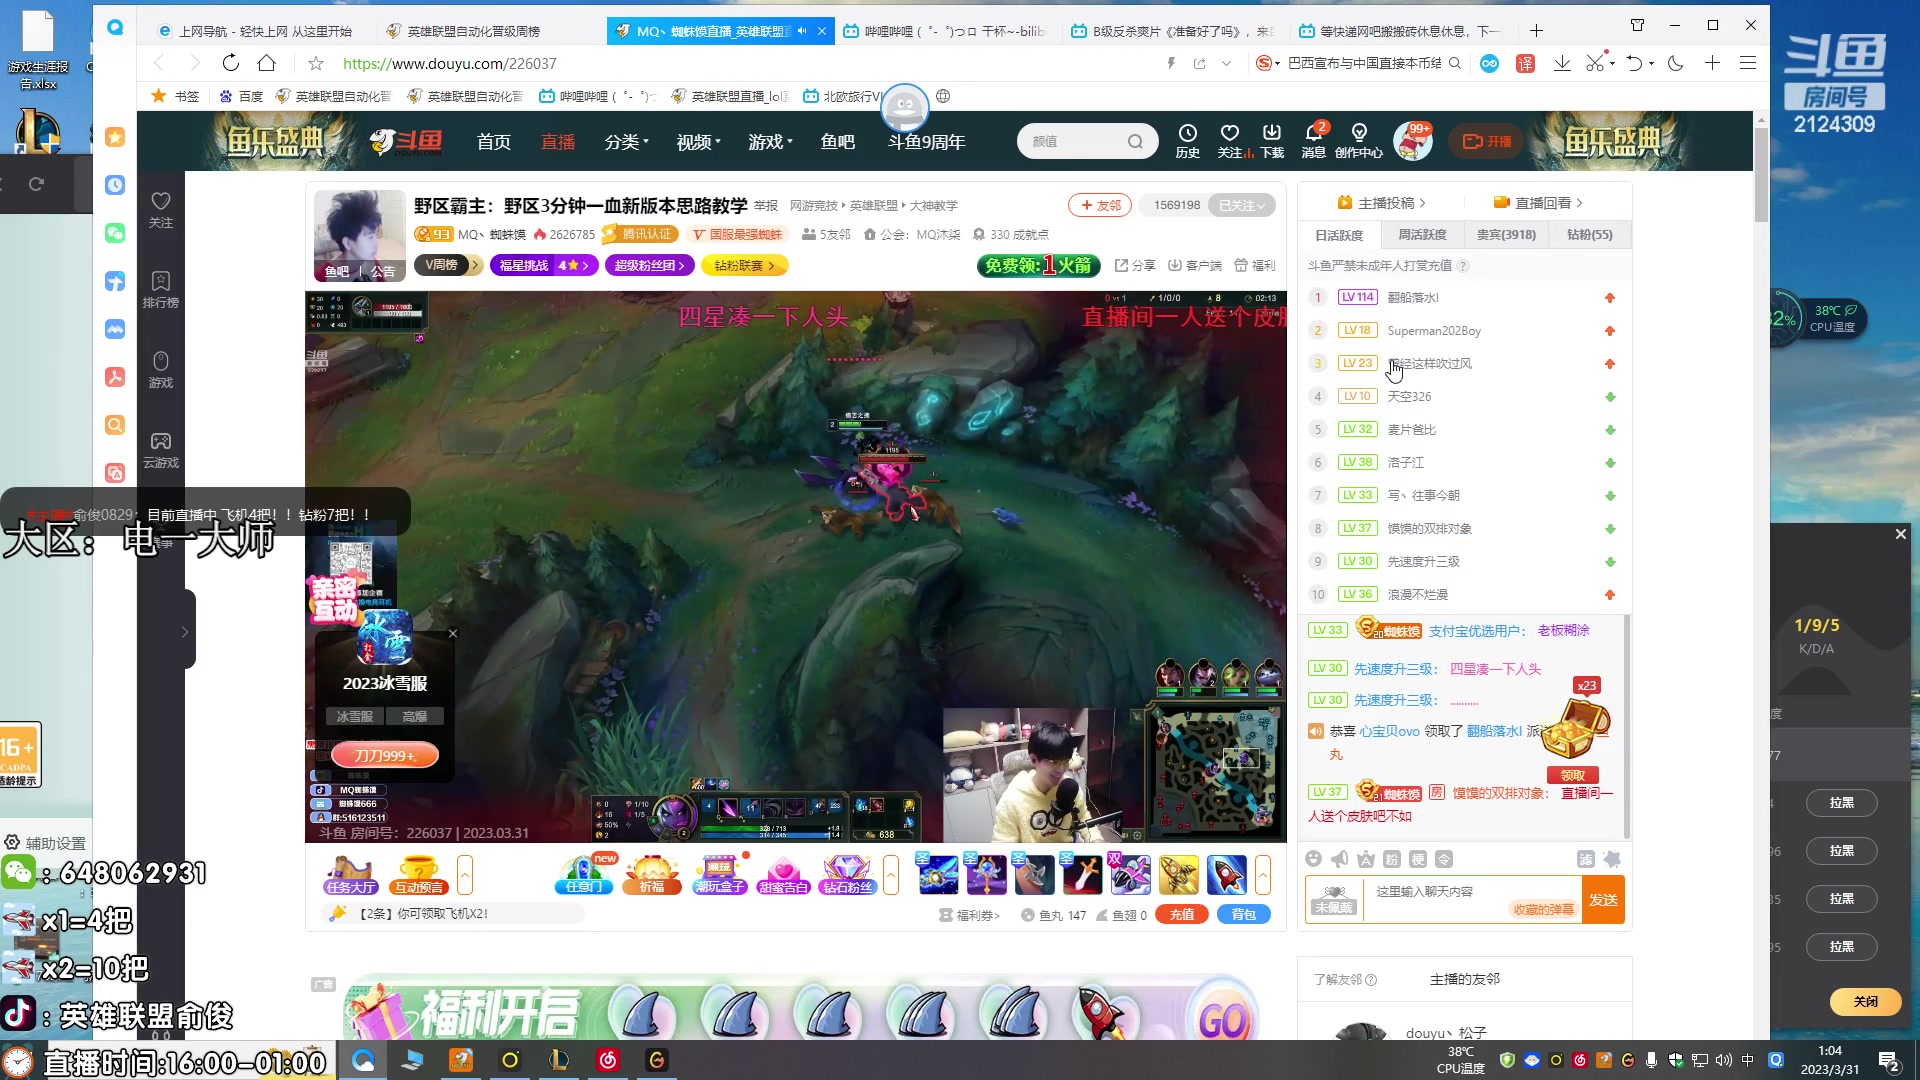The image size is (1920, 1080).
Task: Mute the tab audio speaker icon
Action: coord(802,31)
